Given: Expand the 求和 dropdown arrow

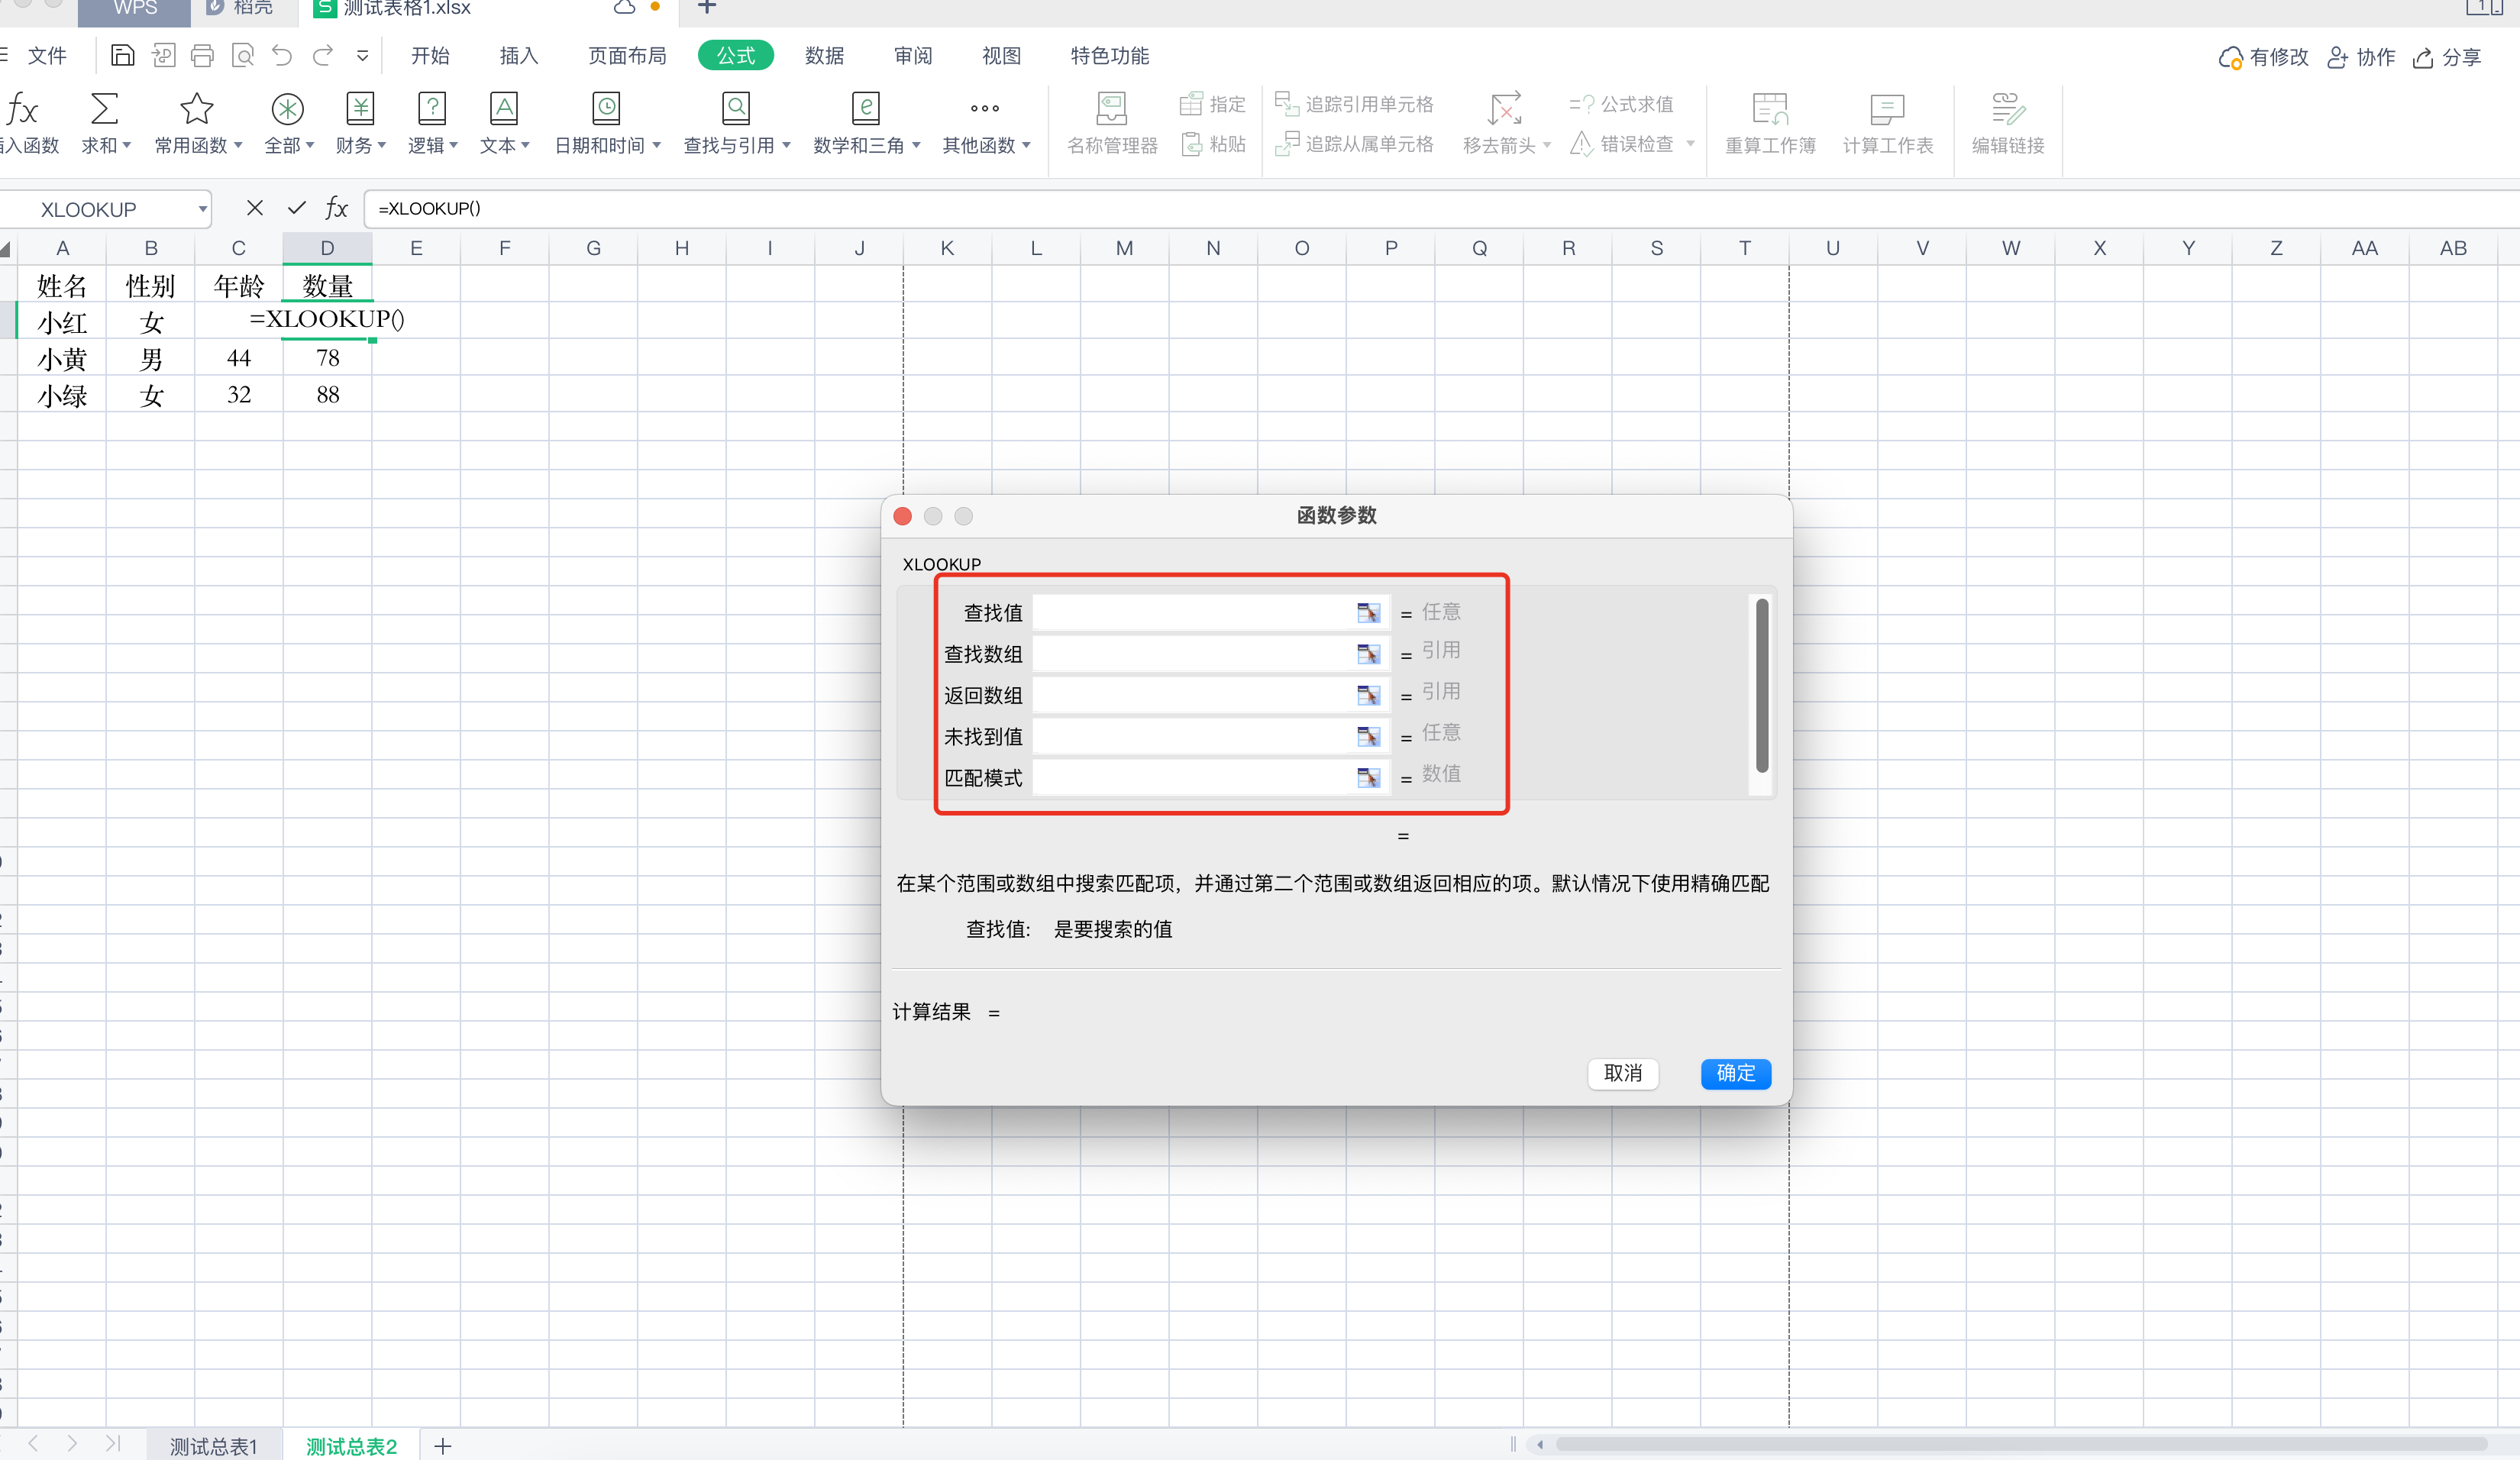Looking at the screenshot, I should coord(127,145).
